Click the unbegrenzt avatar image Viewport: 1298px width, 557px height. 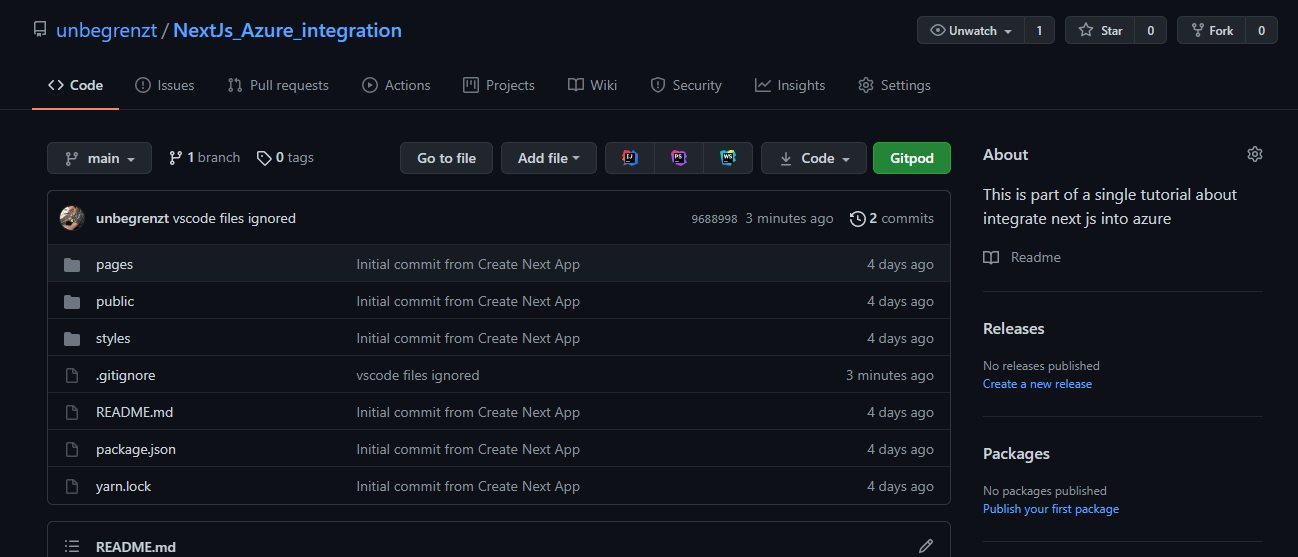[x=72, y=218]
